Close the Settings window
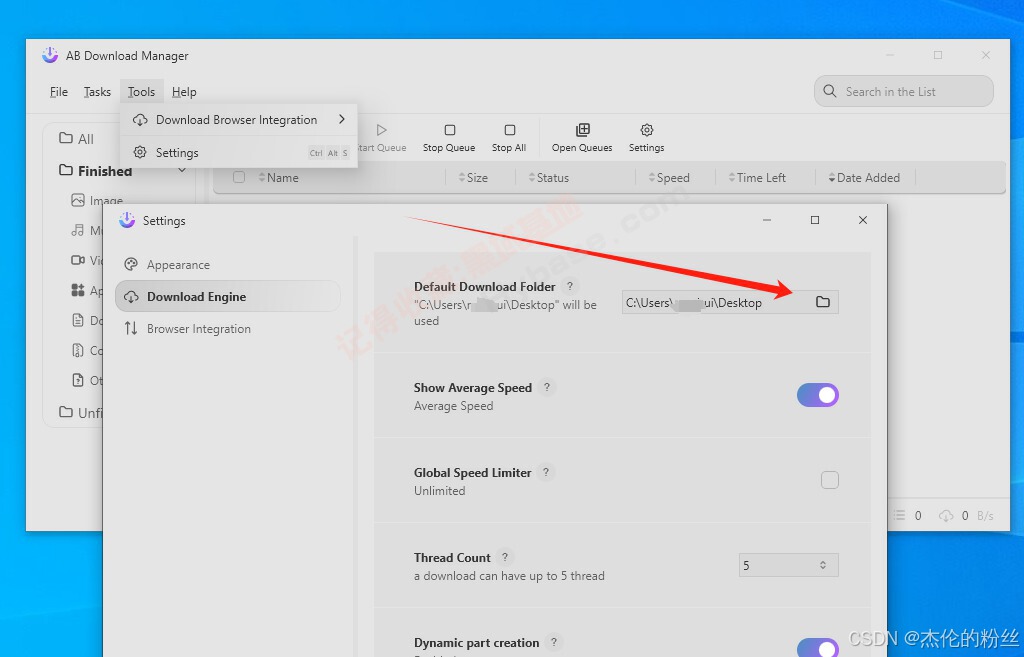 [863, 220]
